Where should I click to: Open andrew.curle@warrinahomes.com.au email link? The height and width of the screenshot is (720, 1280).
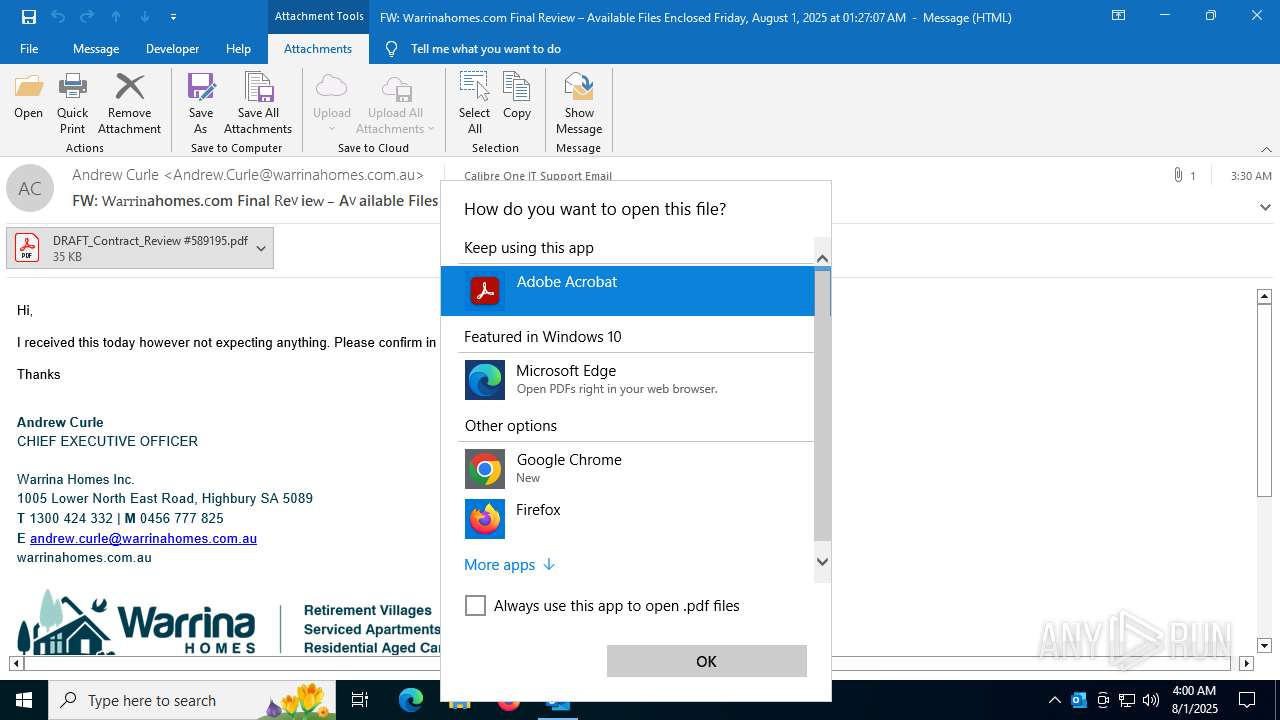pos(143,538)
